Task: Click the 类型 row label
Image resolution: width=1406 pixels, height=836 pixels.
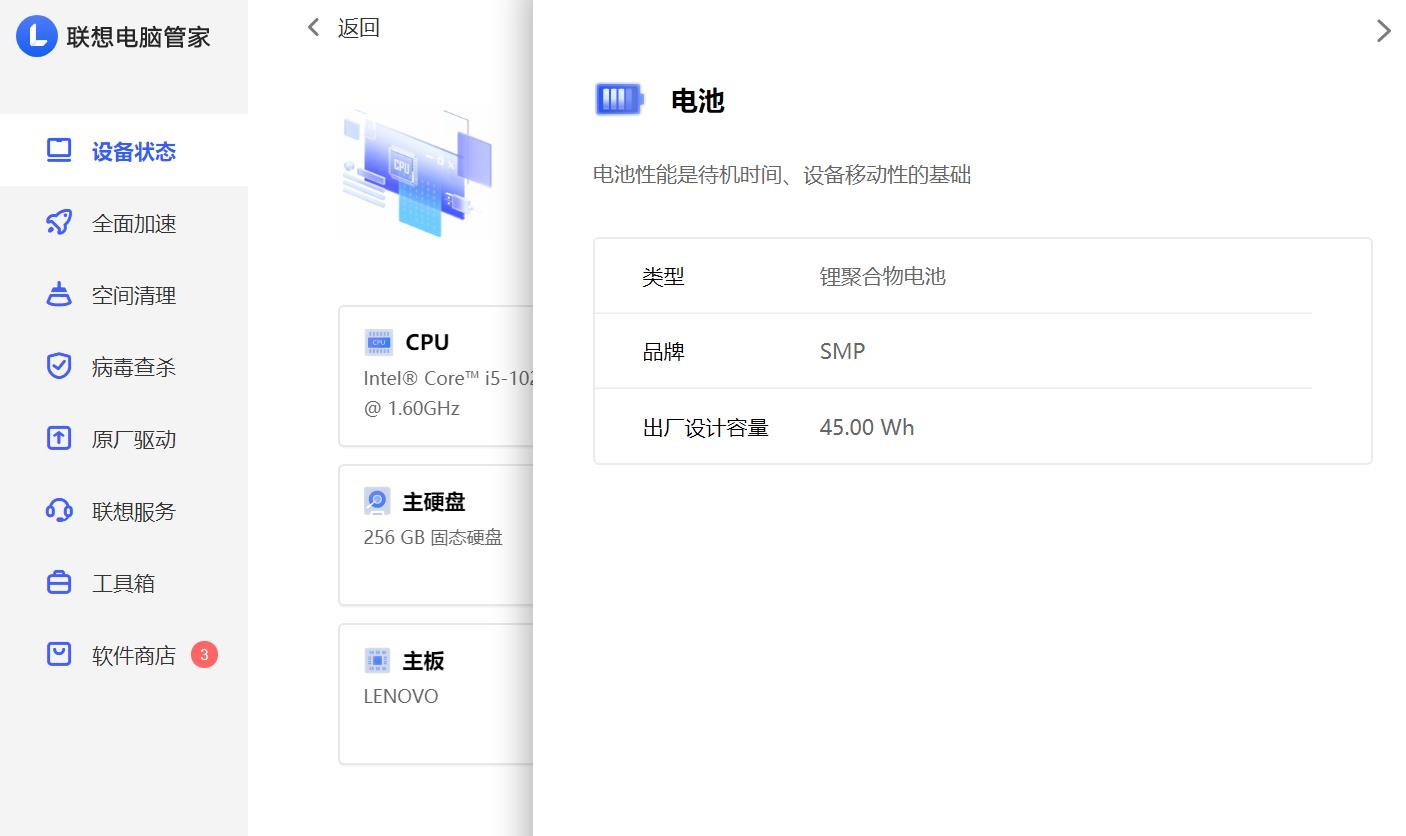Action: (x=663, y=277)
